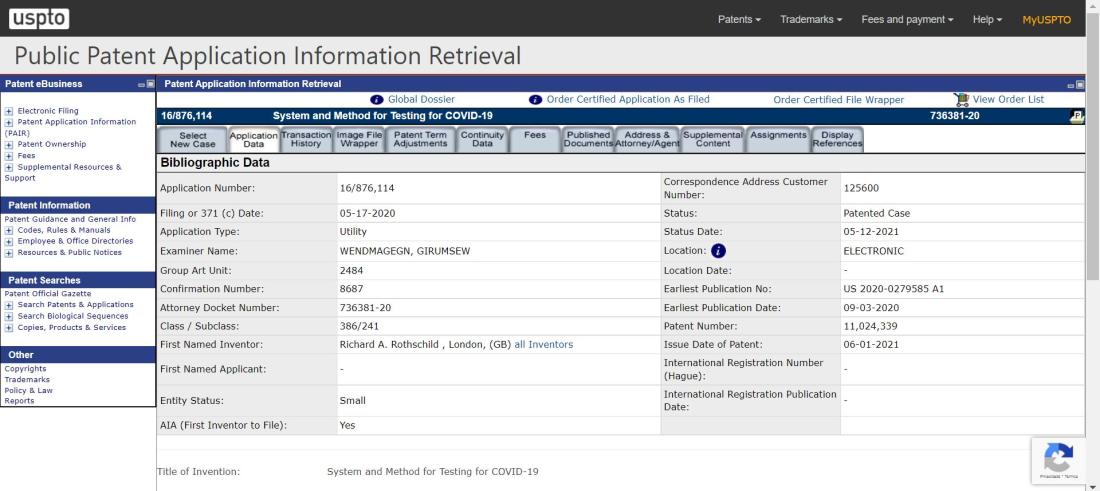The width and height of the screenshot is (1100, 491).
Task: Open the Patents dropdown menu
Action: click(739, 20)
